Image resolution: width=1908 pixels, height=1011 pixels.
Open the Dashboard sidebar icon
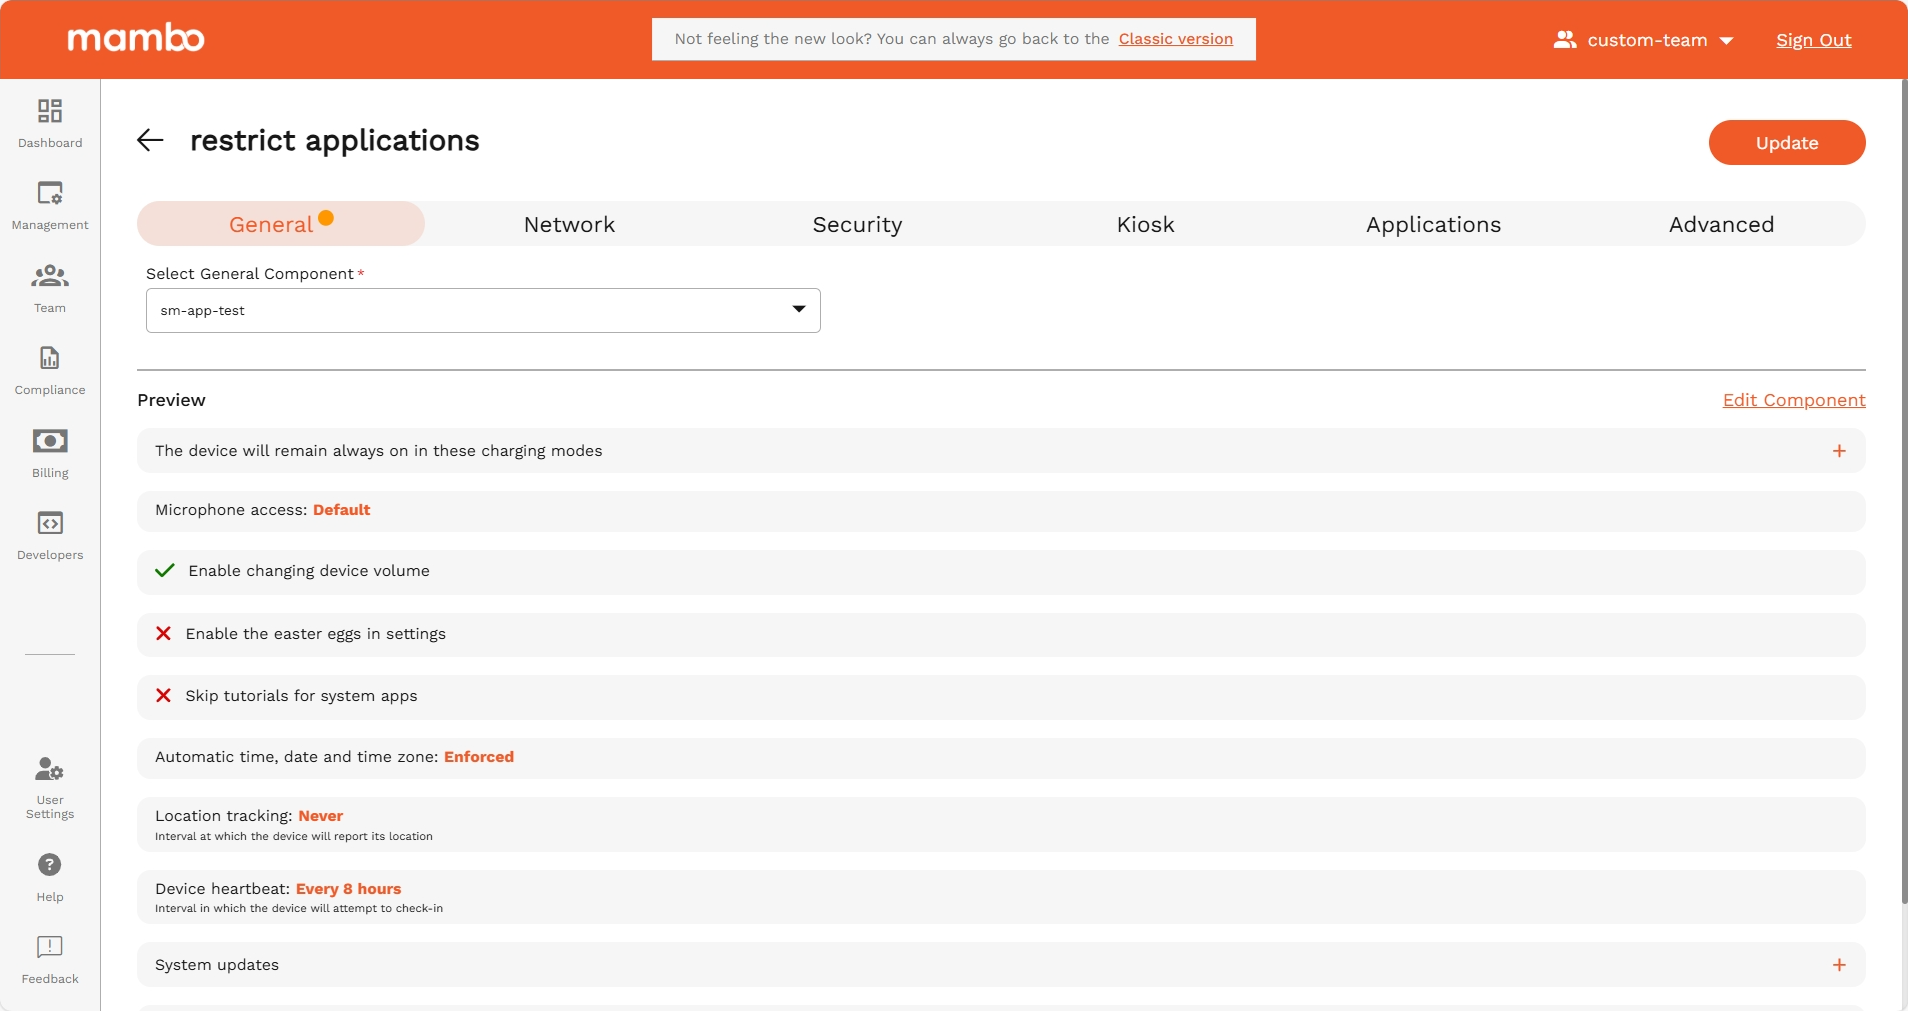pyautogui.click(x=49, y=112)
